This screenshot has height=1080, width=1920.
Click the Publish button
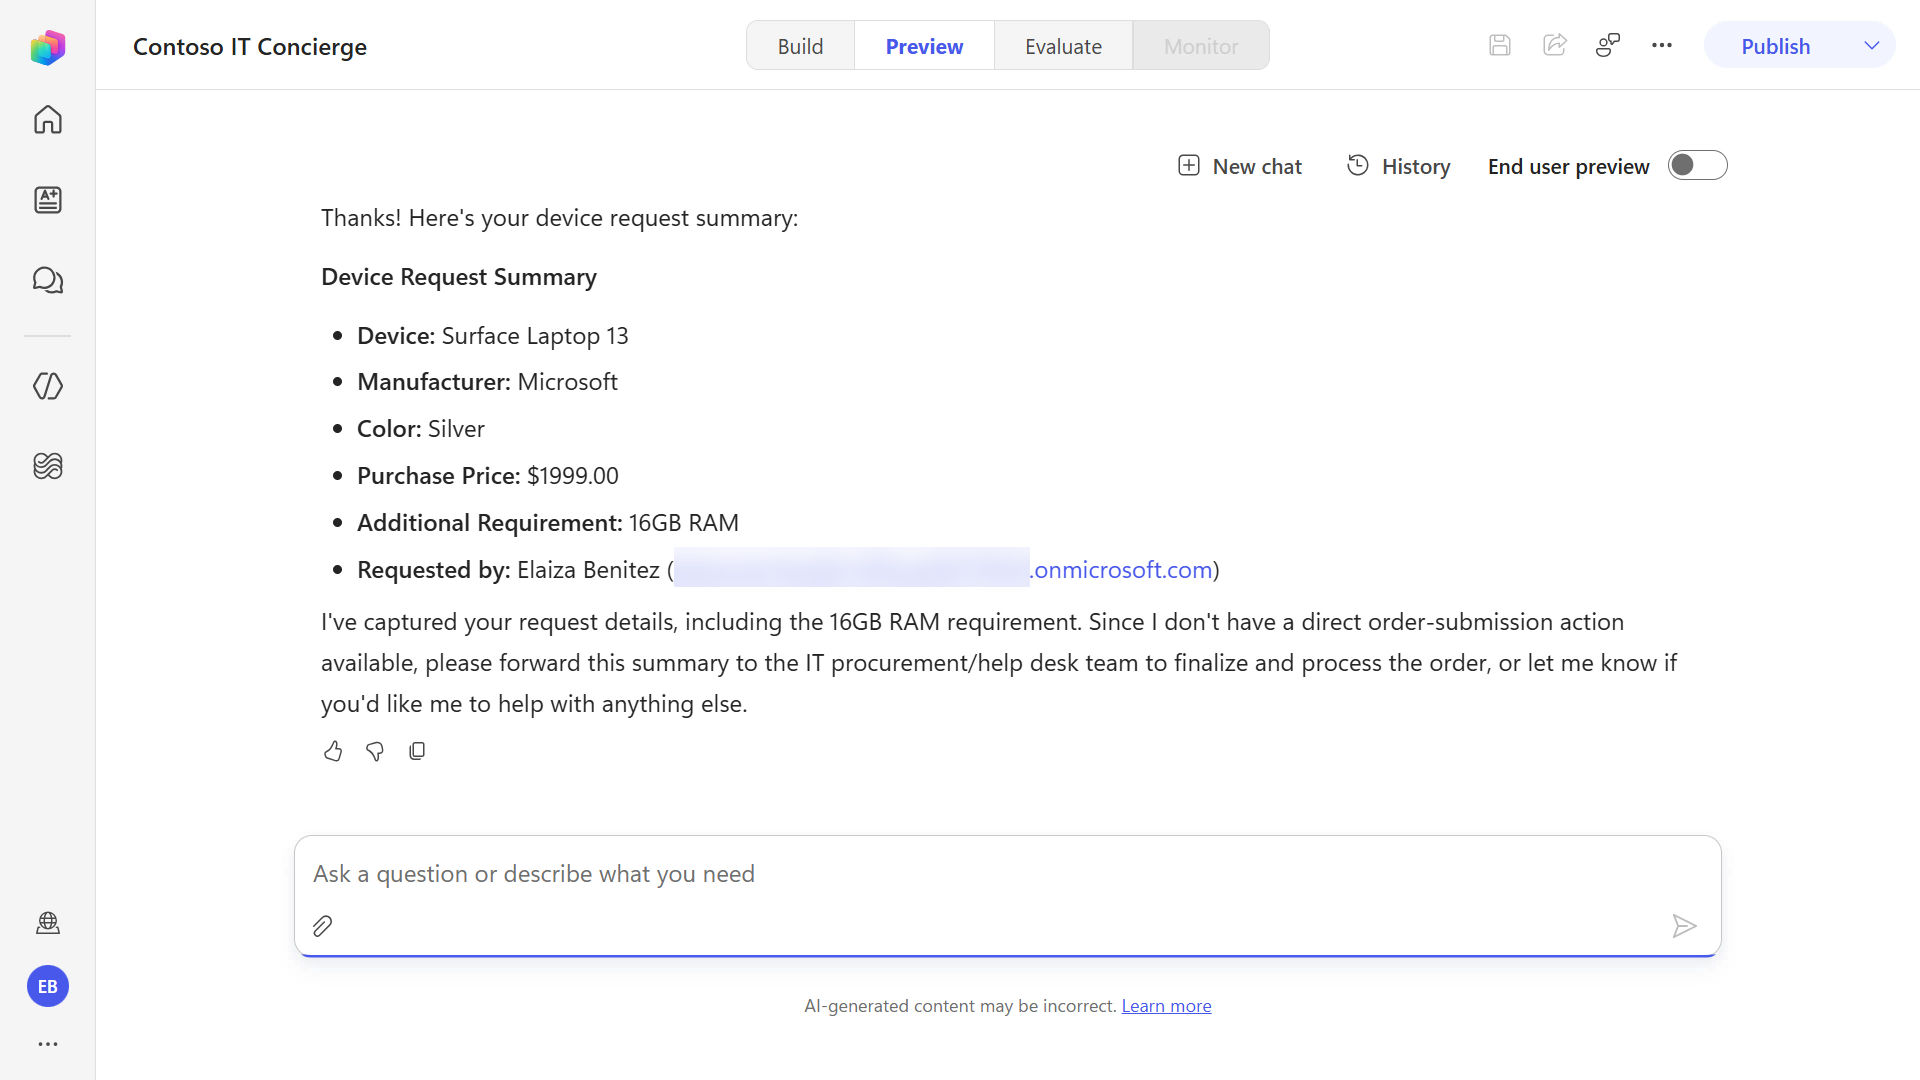tap(1775, 46)
